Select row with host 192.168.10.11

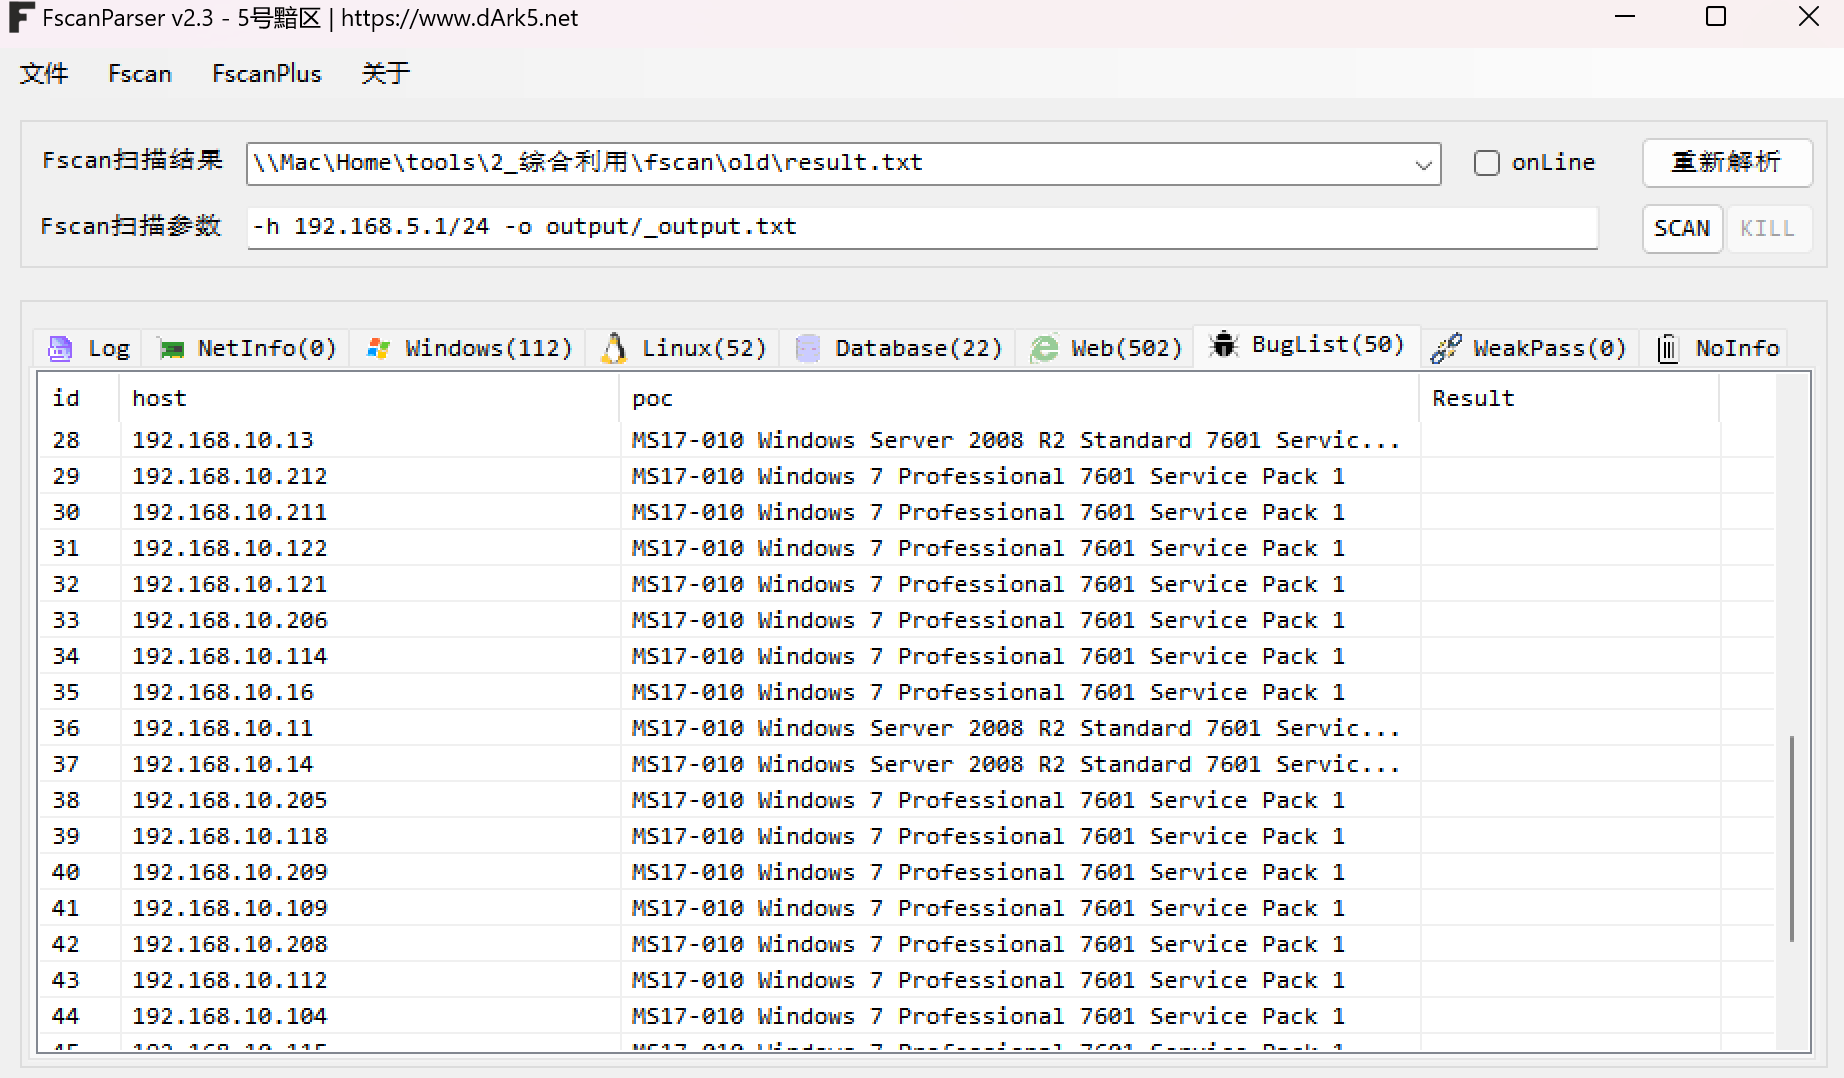point(905,728)
